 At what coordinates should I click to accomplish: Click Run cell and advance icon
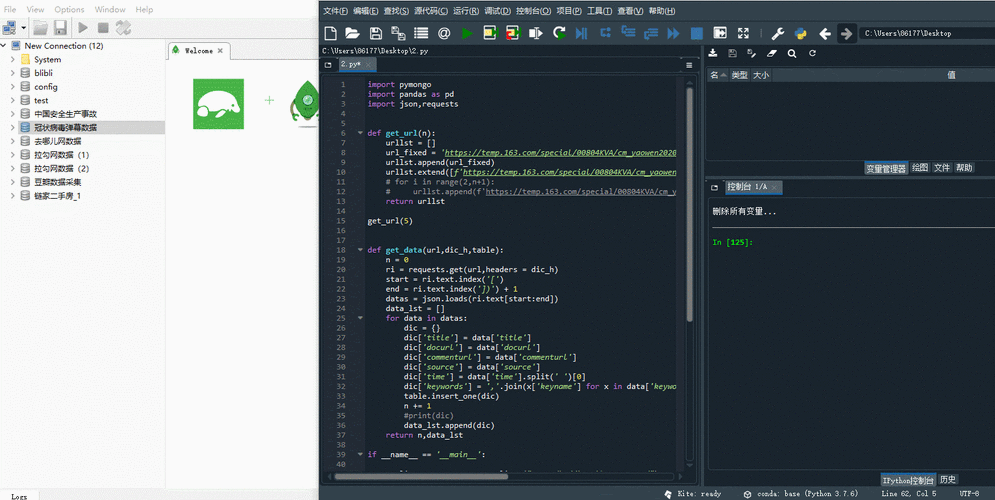[513, 33]
